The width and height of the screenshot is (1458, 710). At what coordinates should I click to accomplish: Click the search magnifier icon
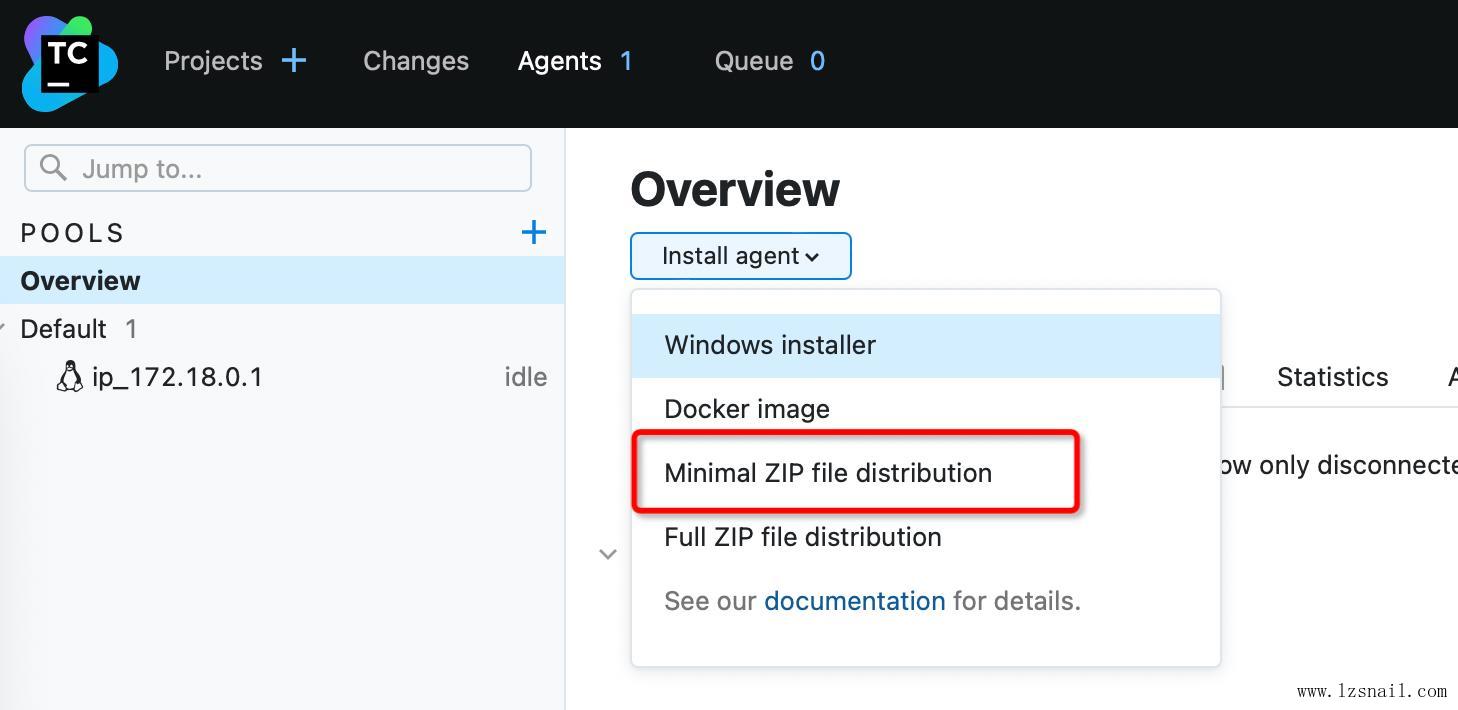tap(53, 168)
